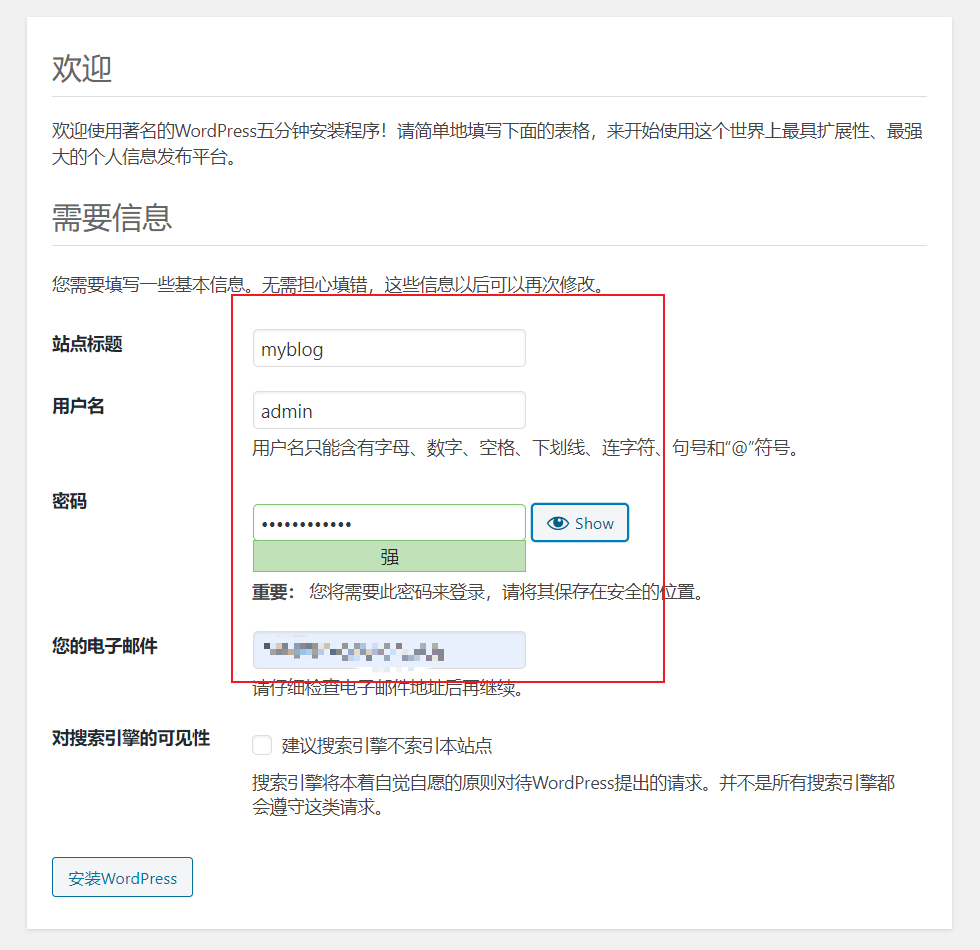Click the blurred email address field
980x950 pixels.
coord(389,650)
